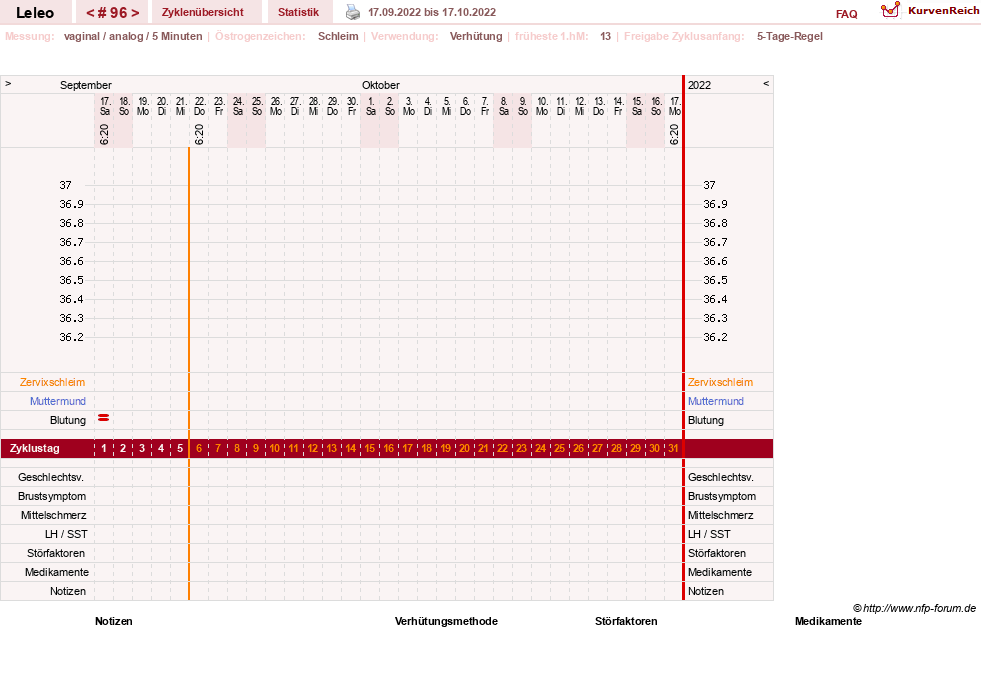981x700 pixels.
Task: Click the left Mittelschmerz row label
Action: click(x=54, y=515)
